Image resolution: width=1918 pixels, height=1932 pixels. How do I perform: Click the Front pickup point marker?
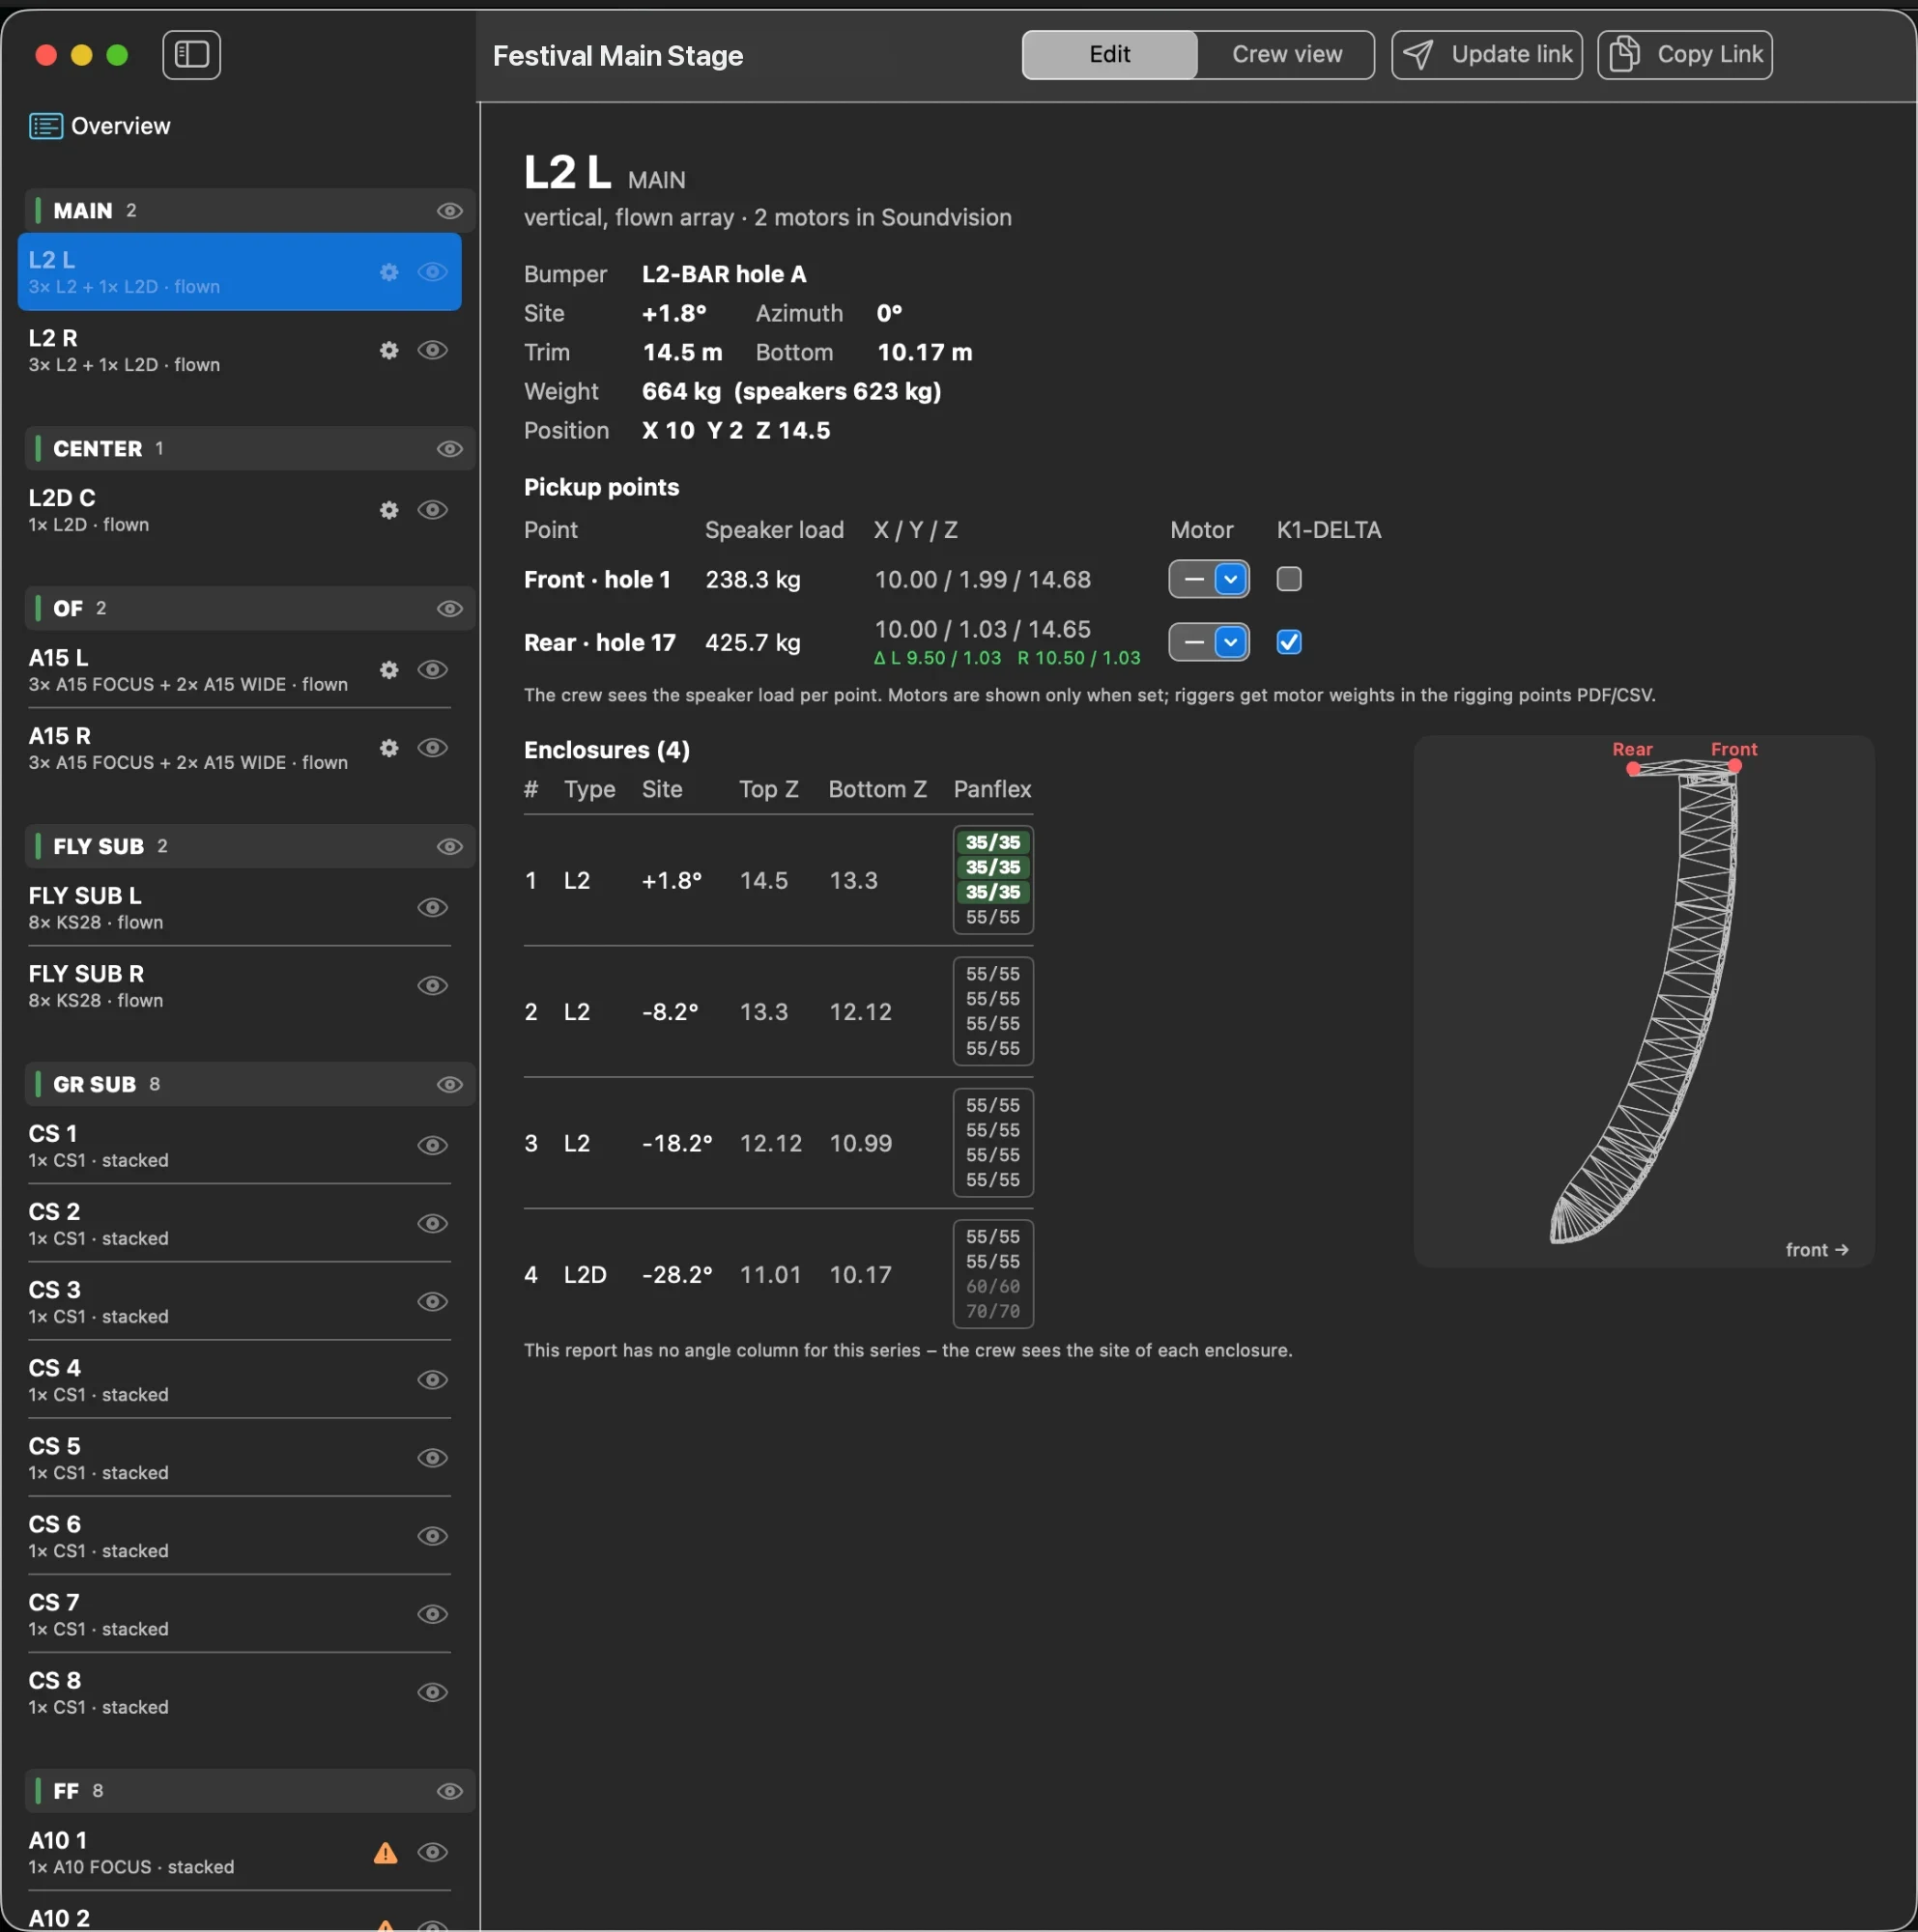tap(1735, 766)
